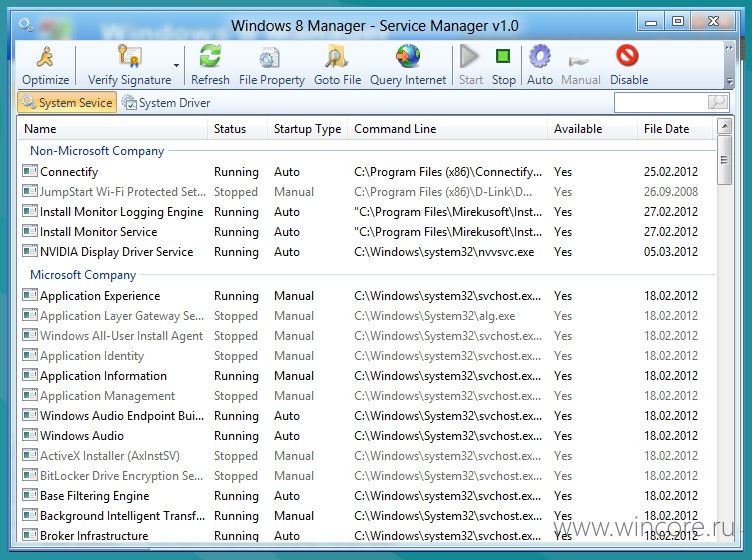Screen dimensions: 752x560
Task: Select the Background Intelligent Transfer service name
Action: pyautogui.click(x=122, y=516)
